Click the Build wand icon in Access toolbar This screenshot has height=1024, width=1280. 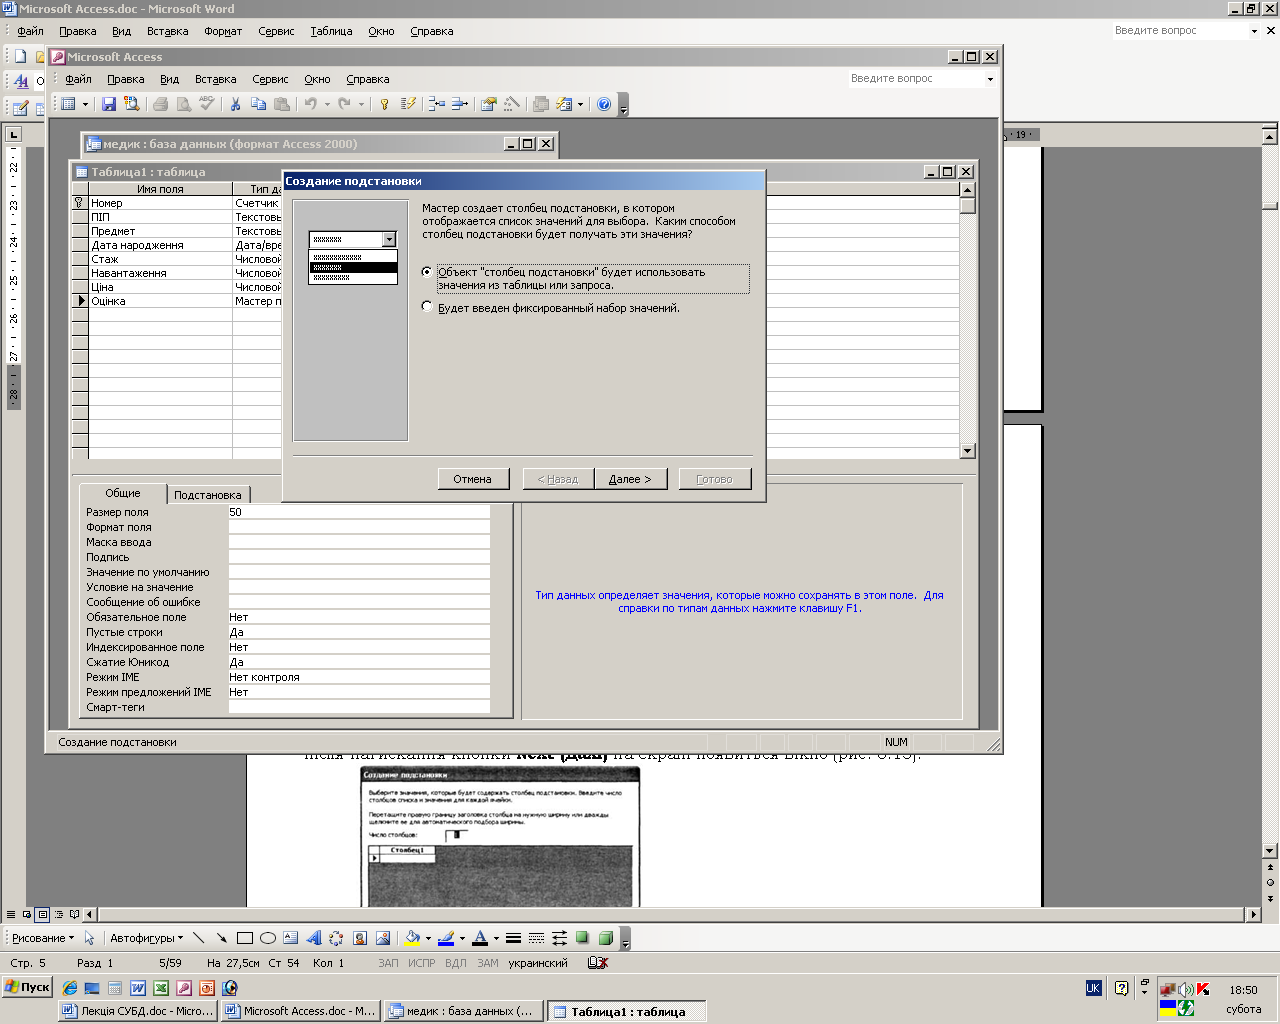coord(512,104)
